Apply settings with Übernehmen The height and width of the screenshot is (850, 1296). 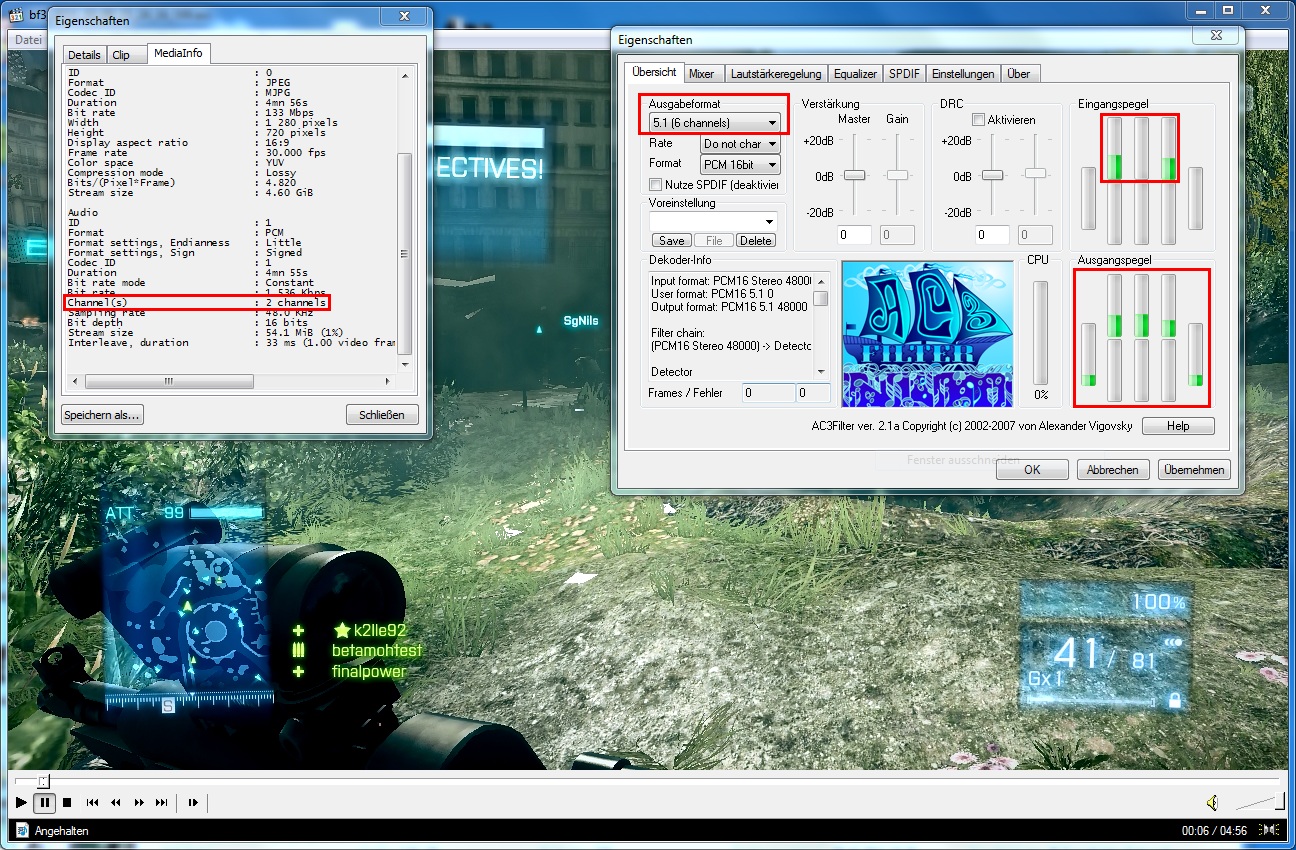click(1194, 470)
